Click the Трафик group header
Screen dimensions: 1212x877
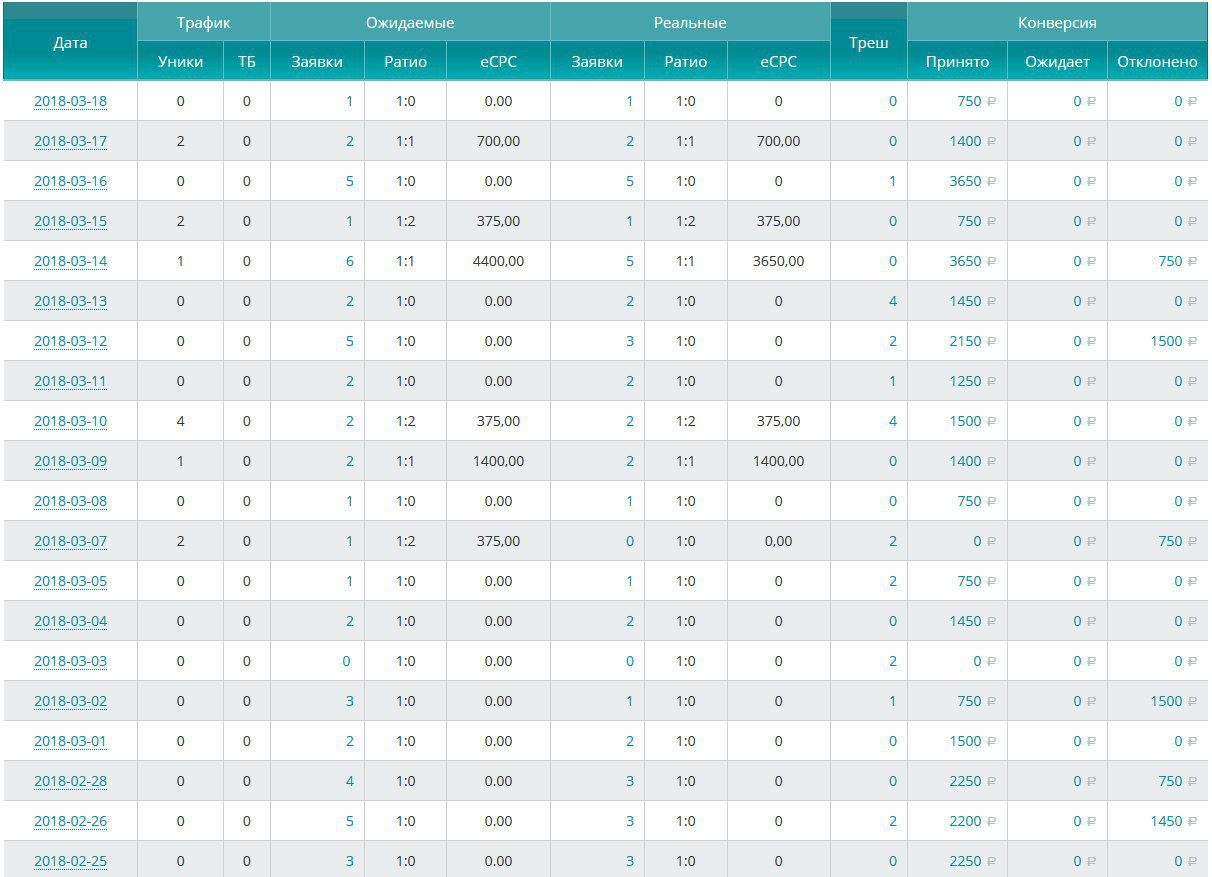tap(203, 22)
